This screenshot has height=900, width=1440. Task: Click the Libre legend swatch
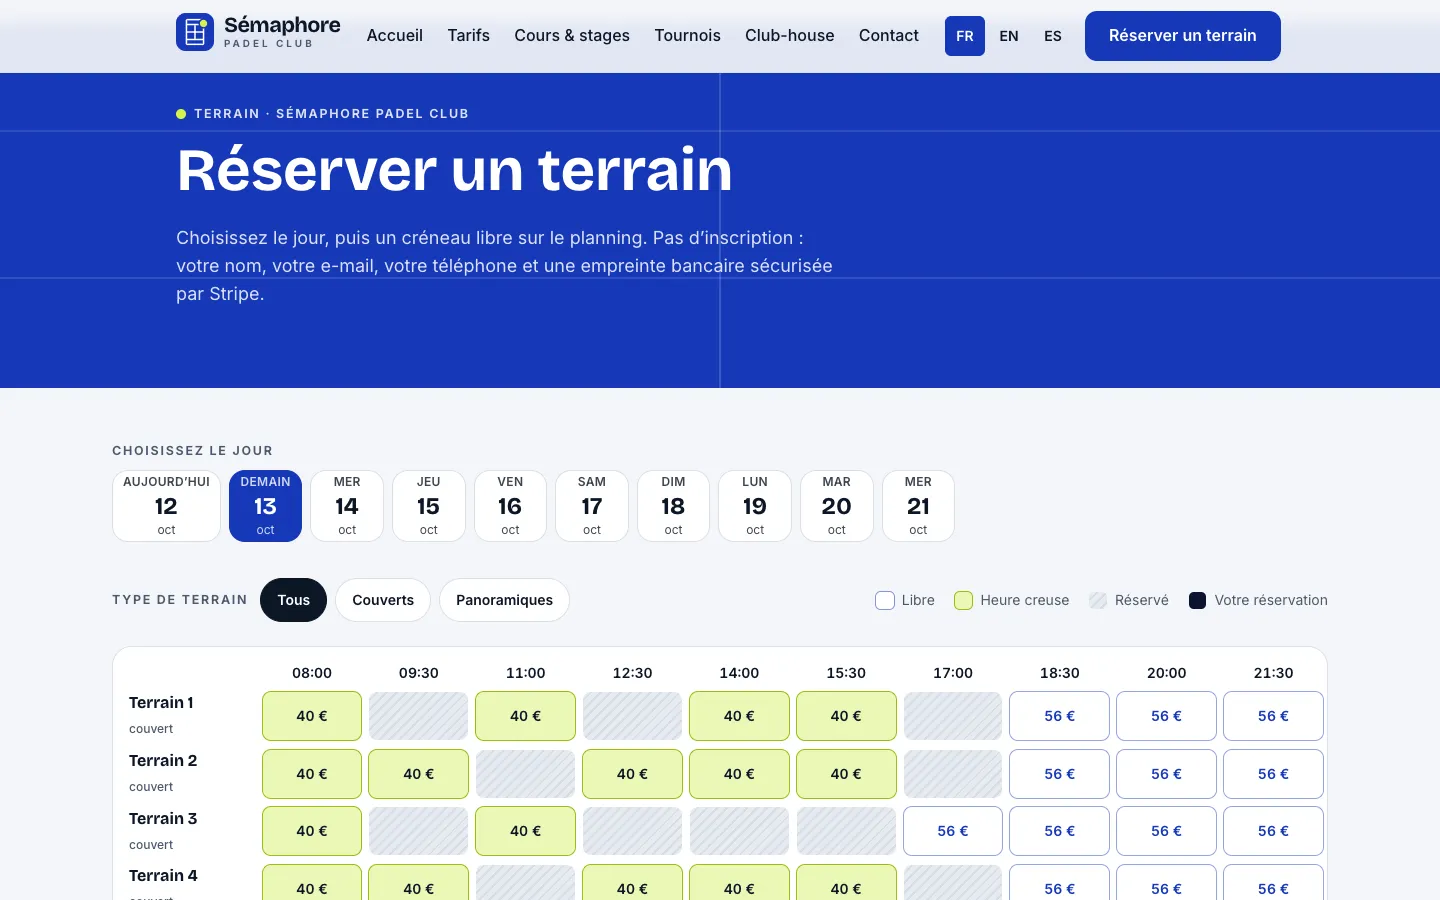pos(884,600)
